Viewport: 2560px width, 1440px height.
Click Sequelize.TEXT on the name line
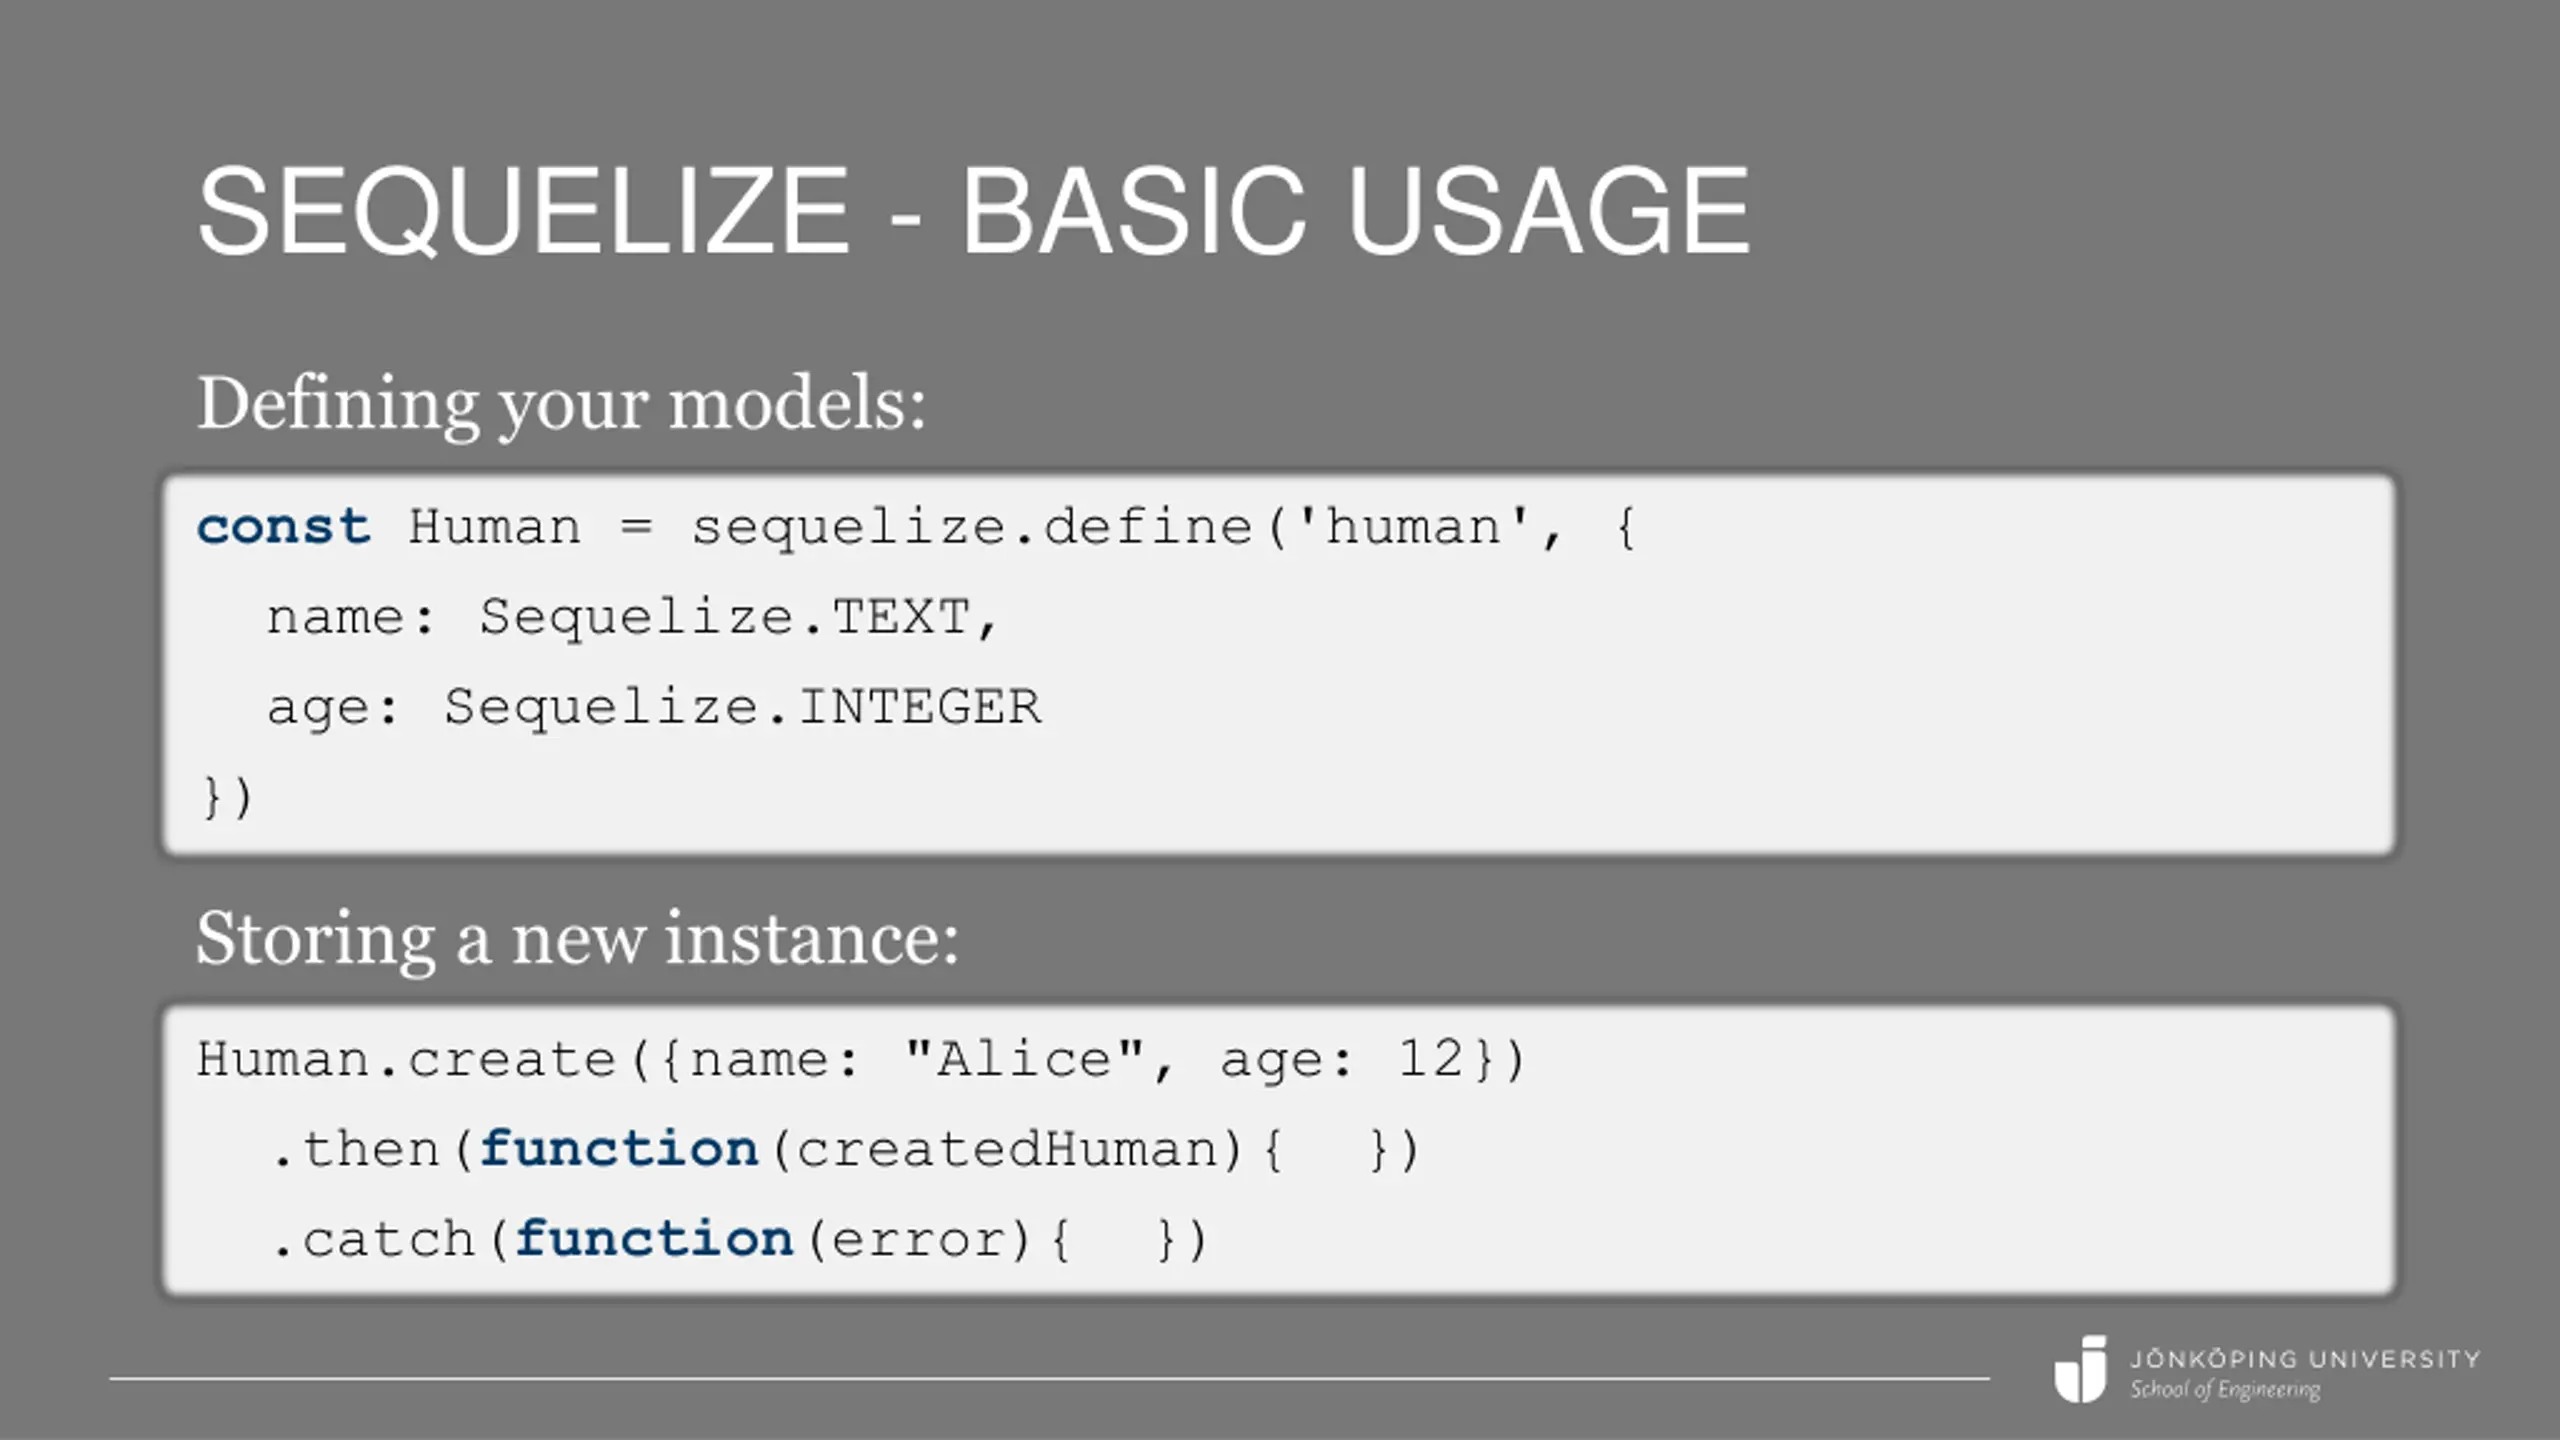tap(725, 617)
